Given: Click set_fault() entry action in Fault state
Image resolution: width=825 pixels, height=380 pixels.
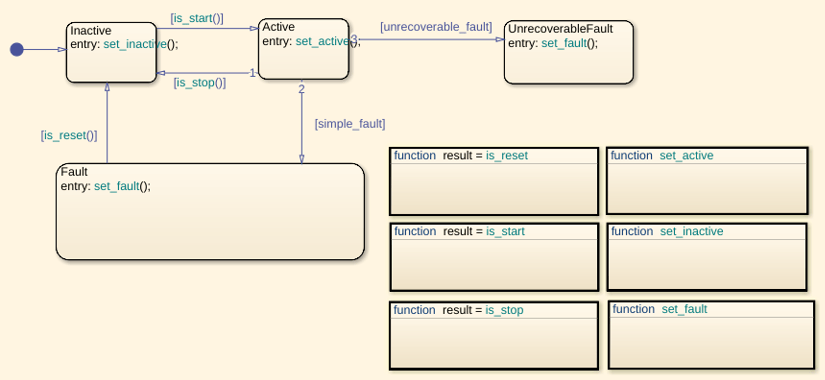Looking at the screenshot, I should [x=123, y=186].
